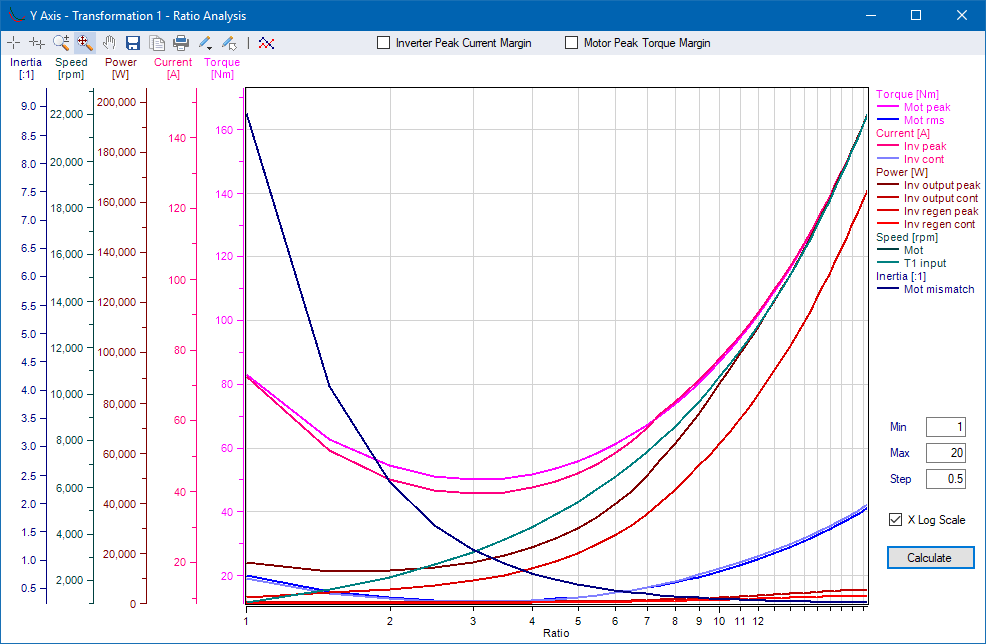Click the magnifier with red arrows tool
This screenshot has height=644, width=986.
85,43
